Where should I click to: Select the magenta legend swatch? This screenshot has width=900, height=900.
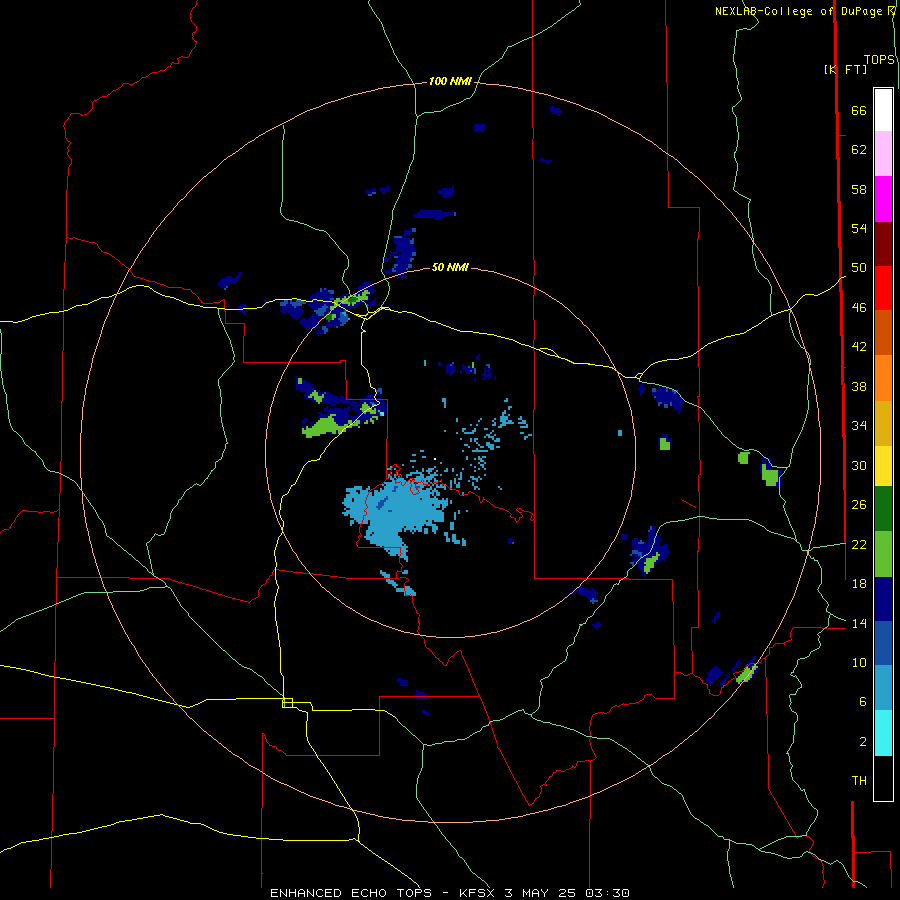[883, 199]
